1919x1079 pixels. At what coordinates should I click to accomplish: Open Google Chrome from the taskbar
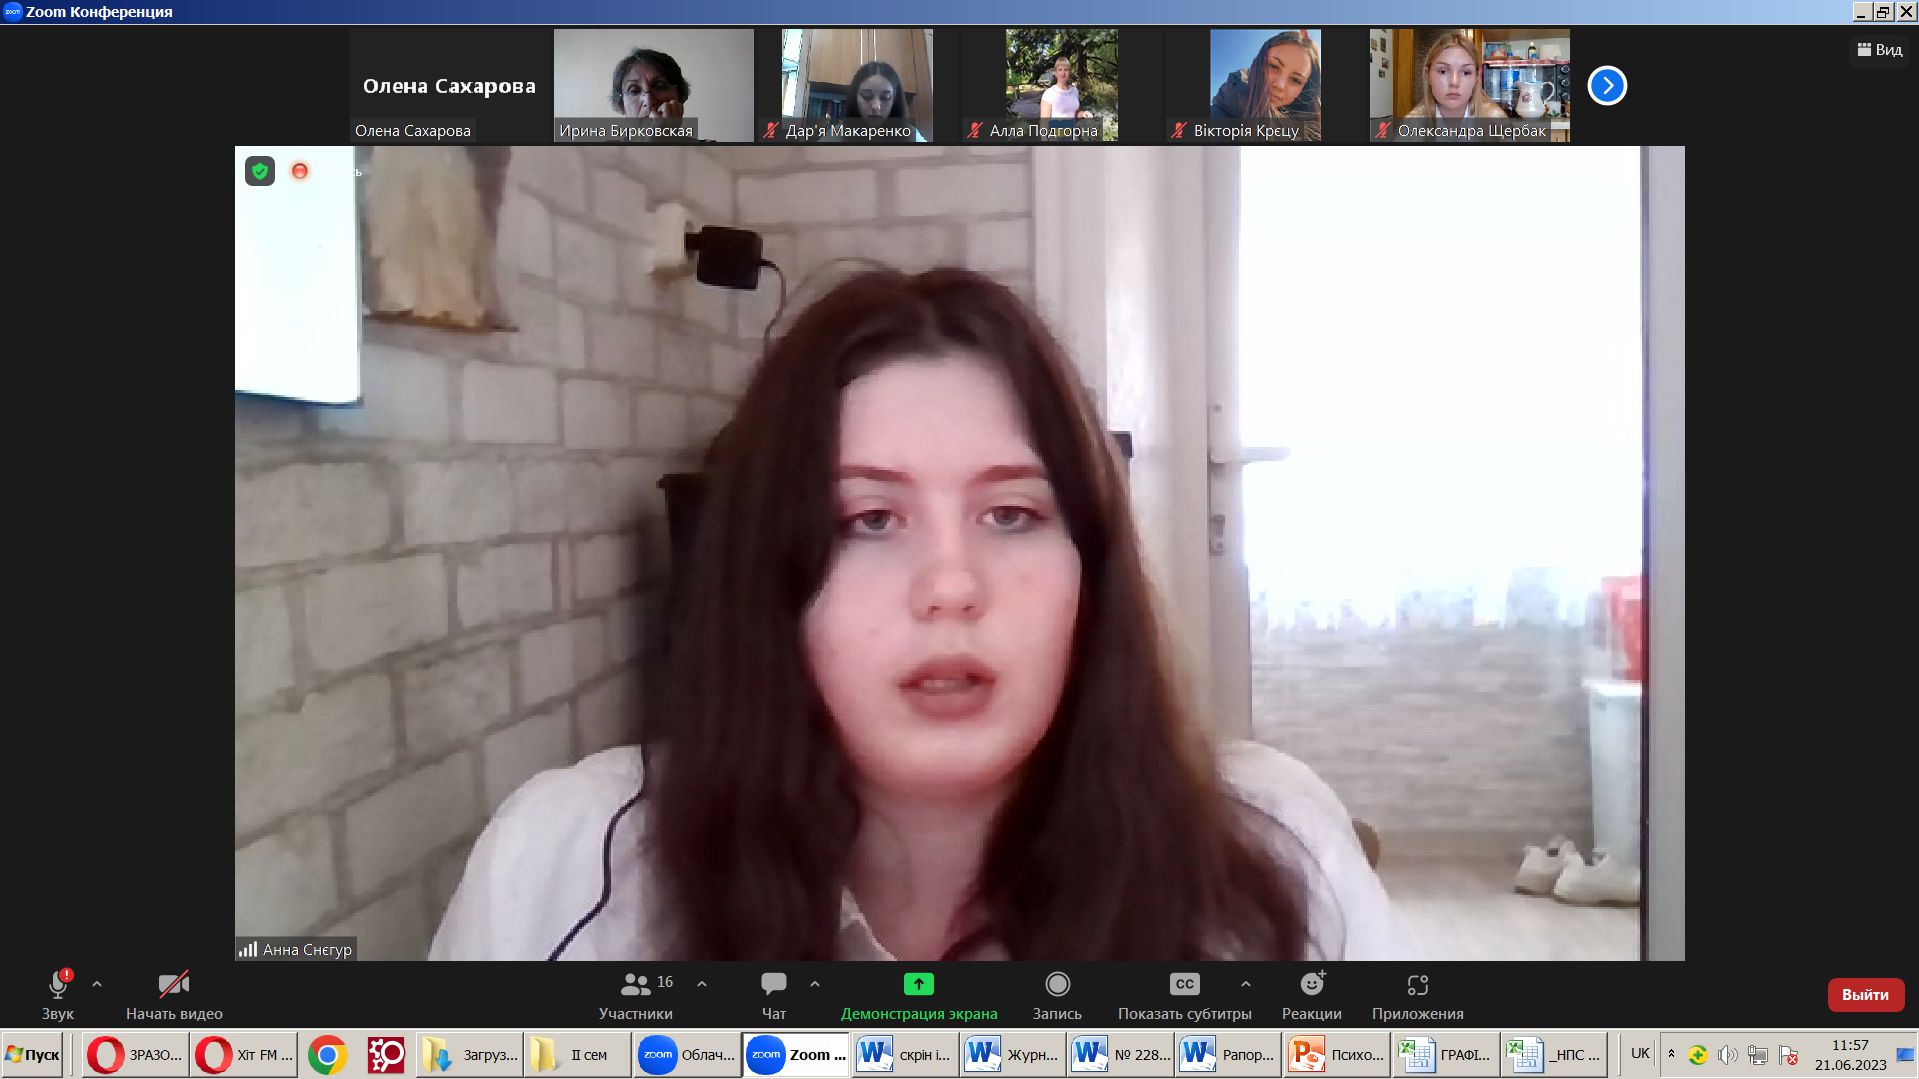click(327, 1055)
